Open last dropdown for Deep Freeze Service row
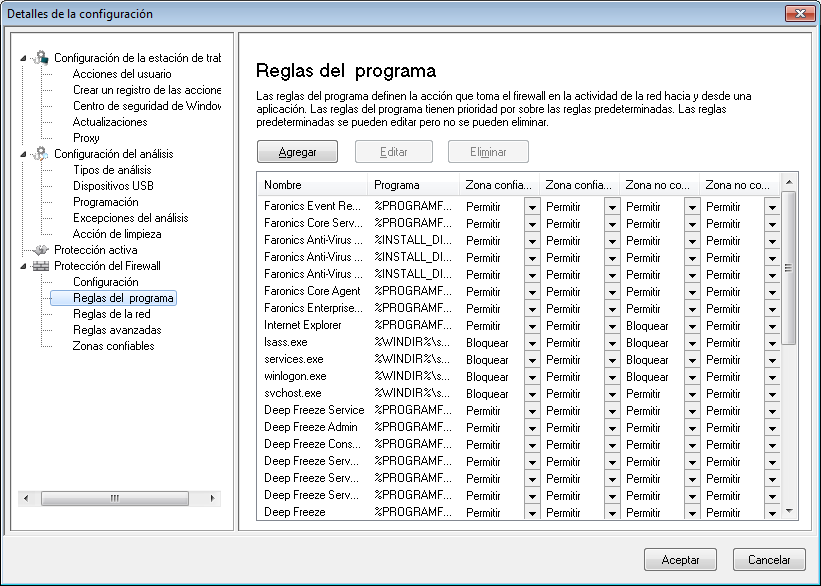The height and width of the screenshot is (586, 821). (772, 411)
